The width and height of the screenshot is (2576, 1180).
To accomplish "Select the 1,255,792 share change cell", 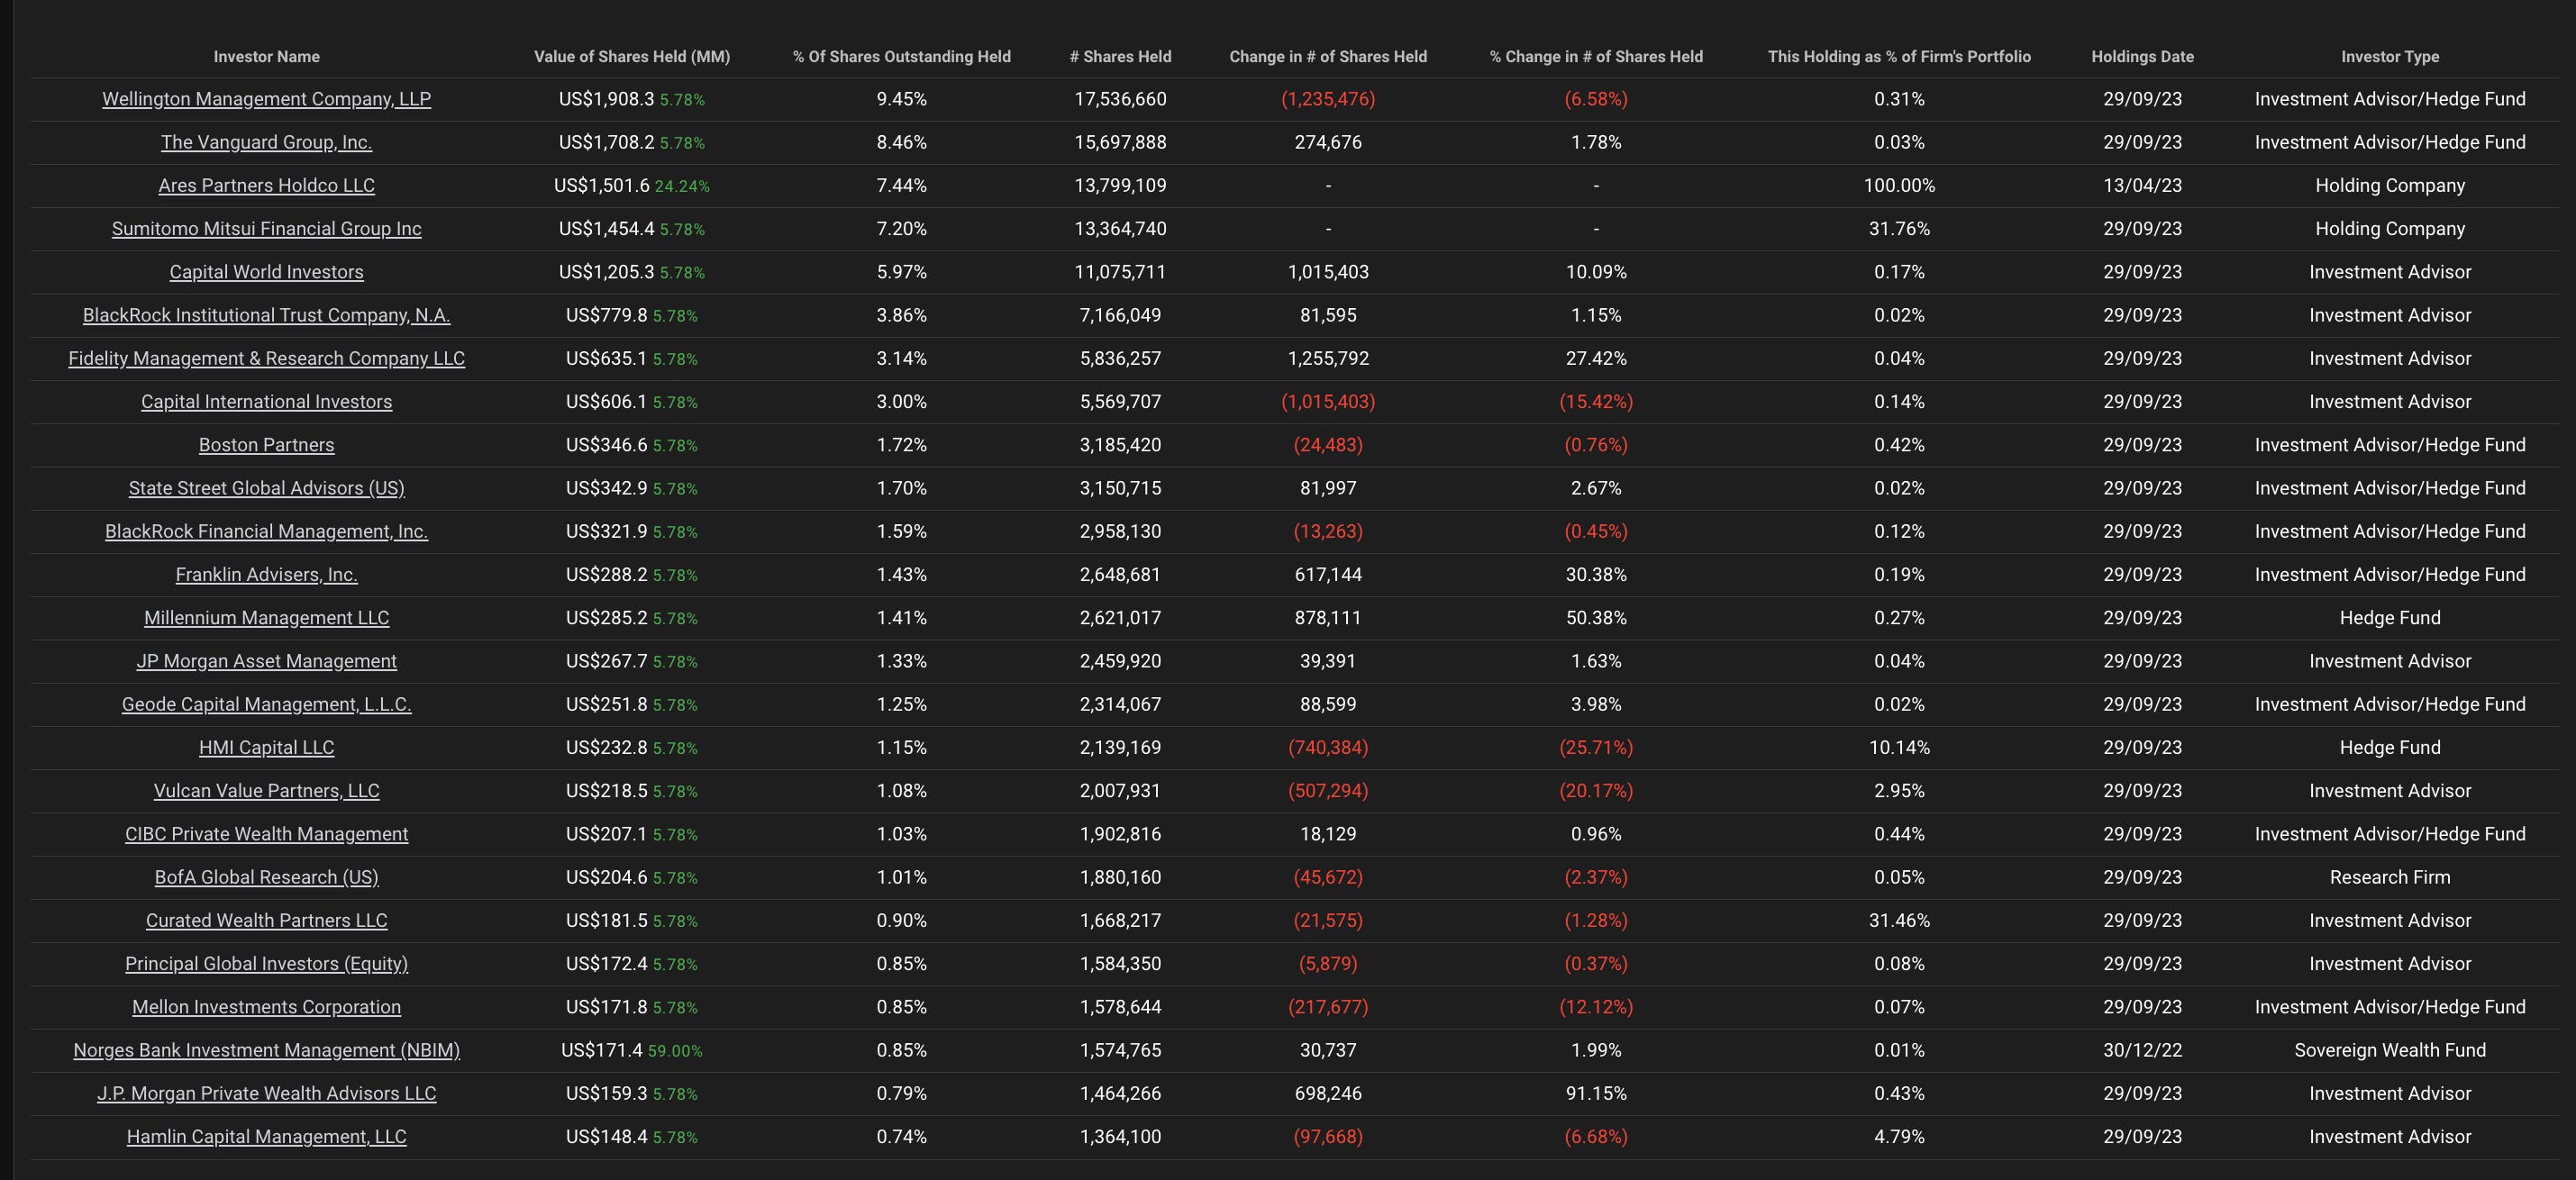I will pyautogui.click(x=1328, y=358).
